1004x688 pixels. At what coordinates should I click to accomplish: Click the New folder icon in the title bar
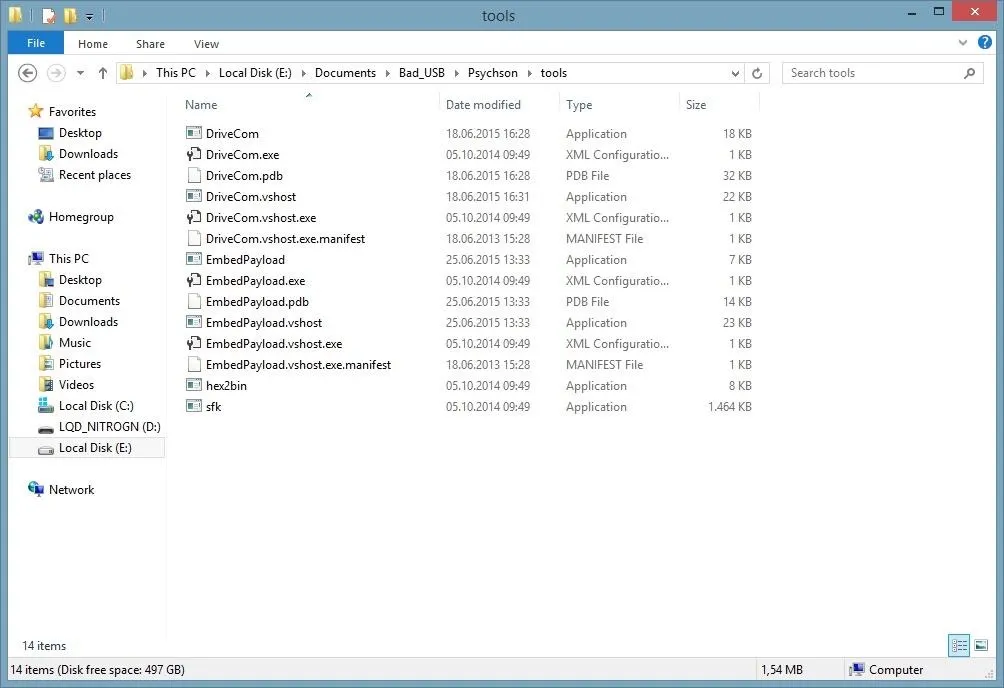tap(70, 15)
